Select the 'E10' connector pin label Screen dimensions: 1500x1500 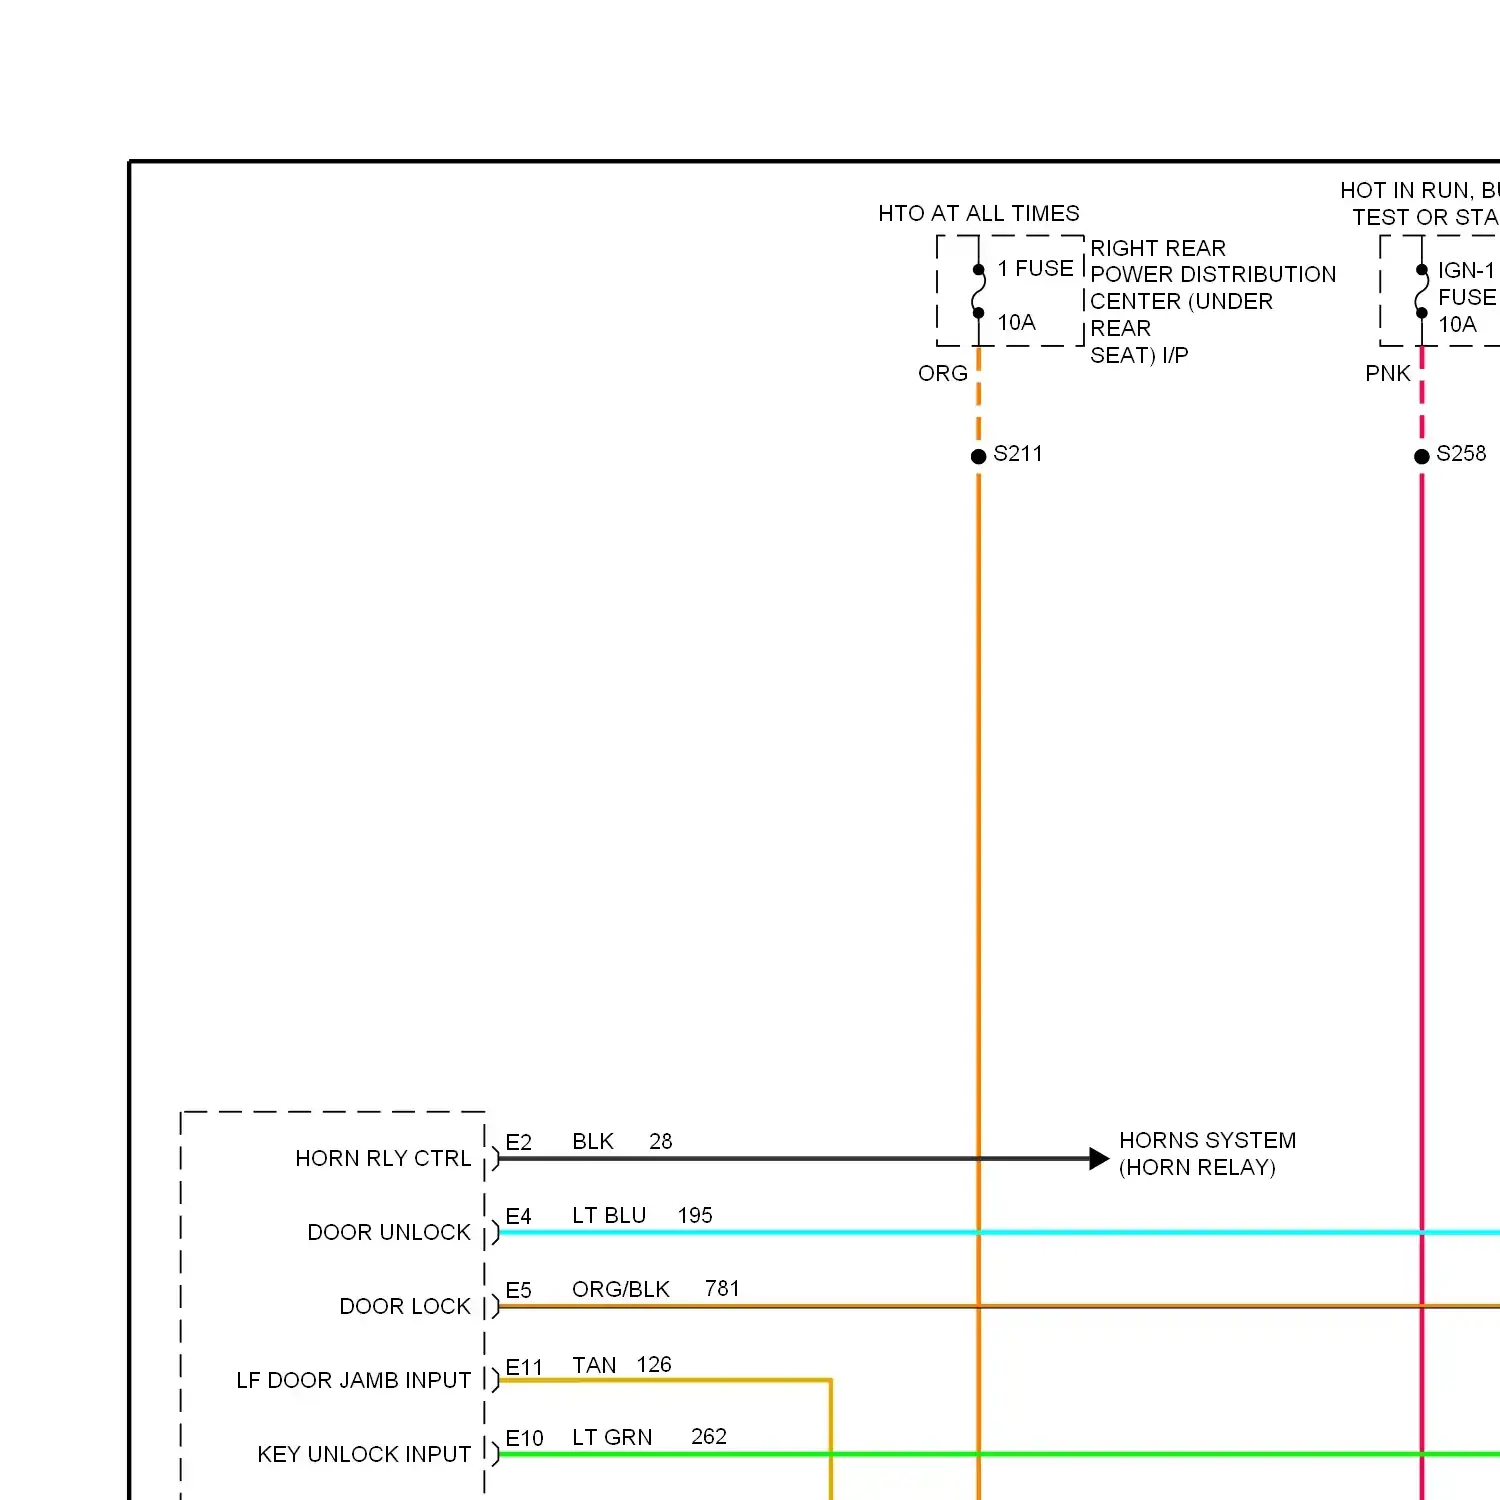click(x=524, y=1438)
